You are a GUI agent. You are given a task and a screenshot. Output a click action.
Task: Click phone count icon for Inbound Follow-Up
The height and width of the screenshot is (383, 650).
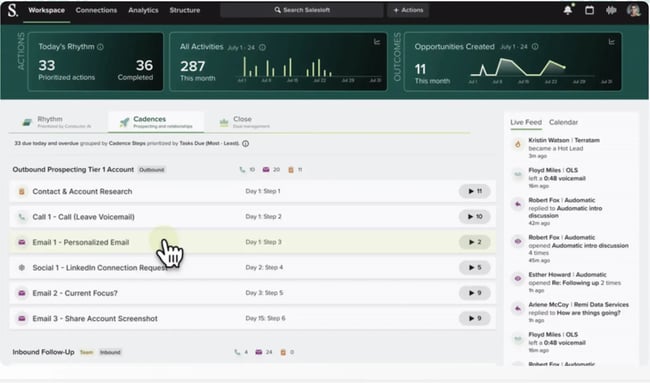(237, 352)
